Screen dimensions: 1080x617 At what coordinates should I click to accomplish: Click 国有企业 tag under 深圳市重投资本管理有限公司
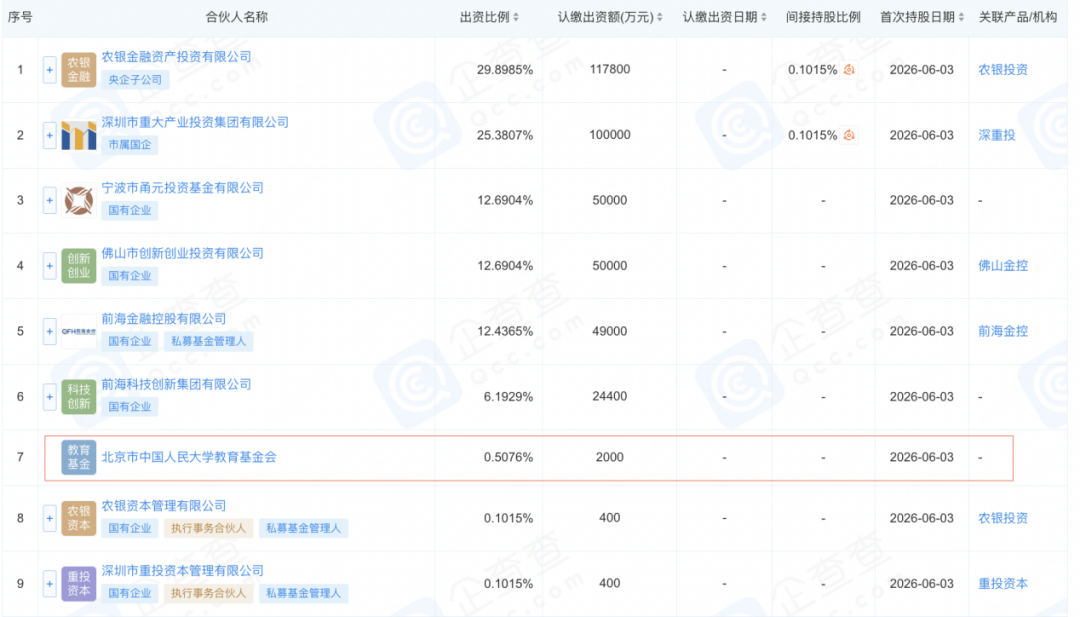pos(129,594)
